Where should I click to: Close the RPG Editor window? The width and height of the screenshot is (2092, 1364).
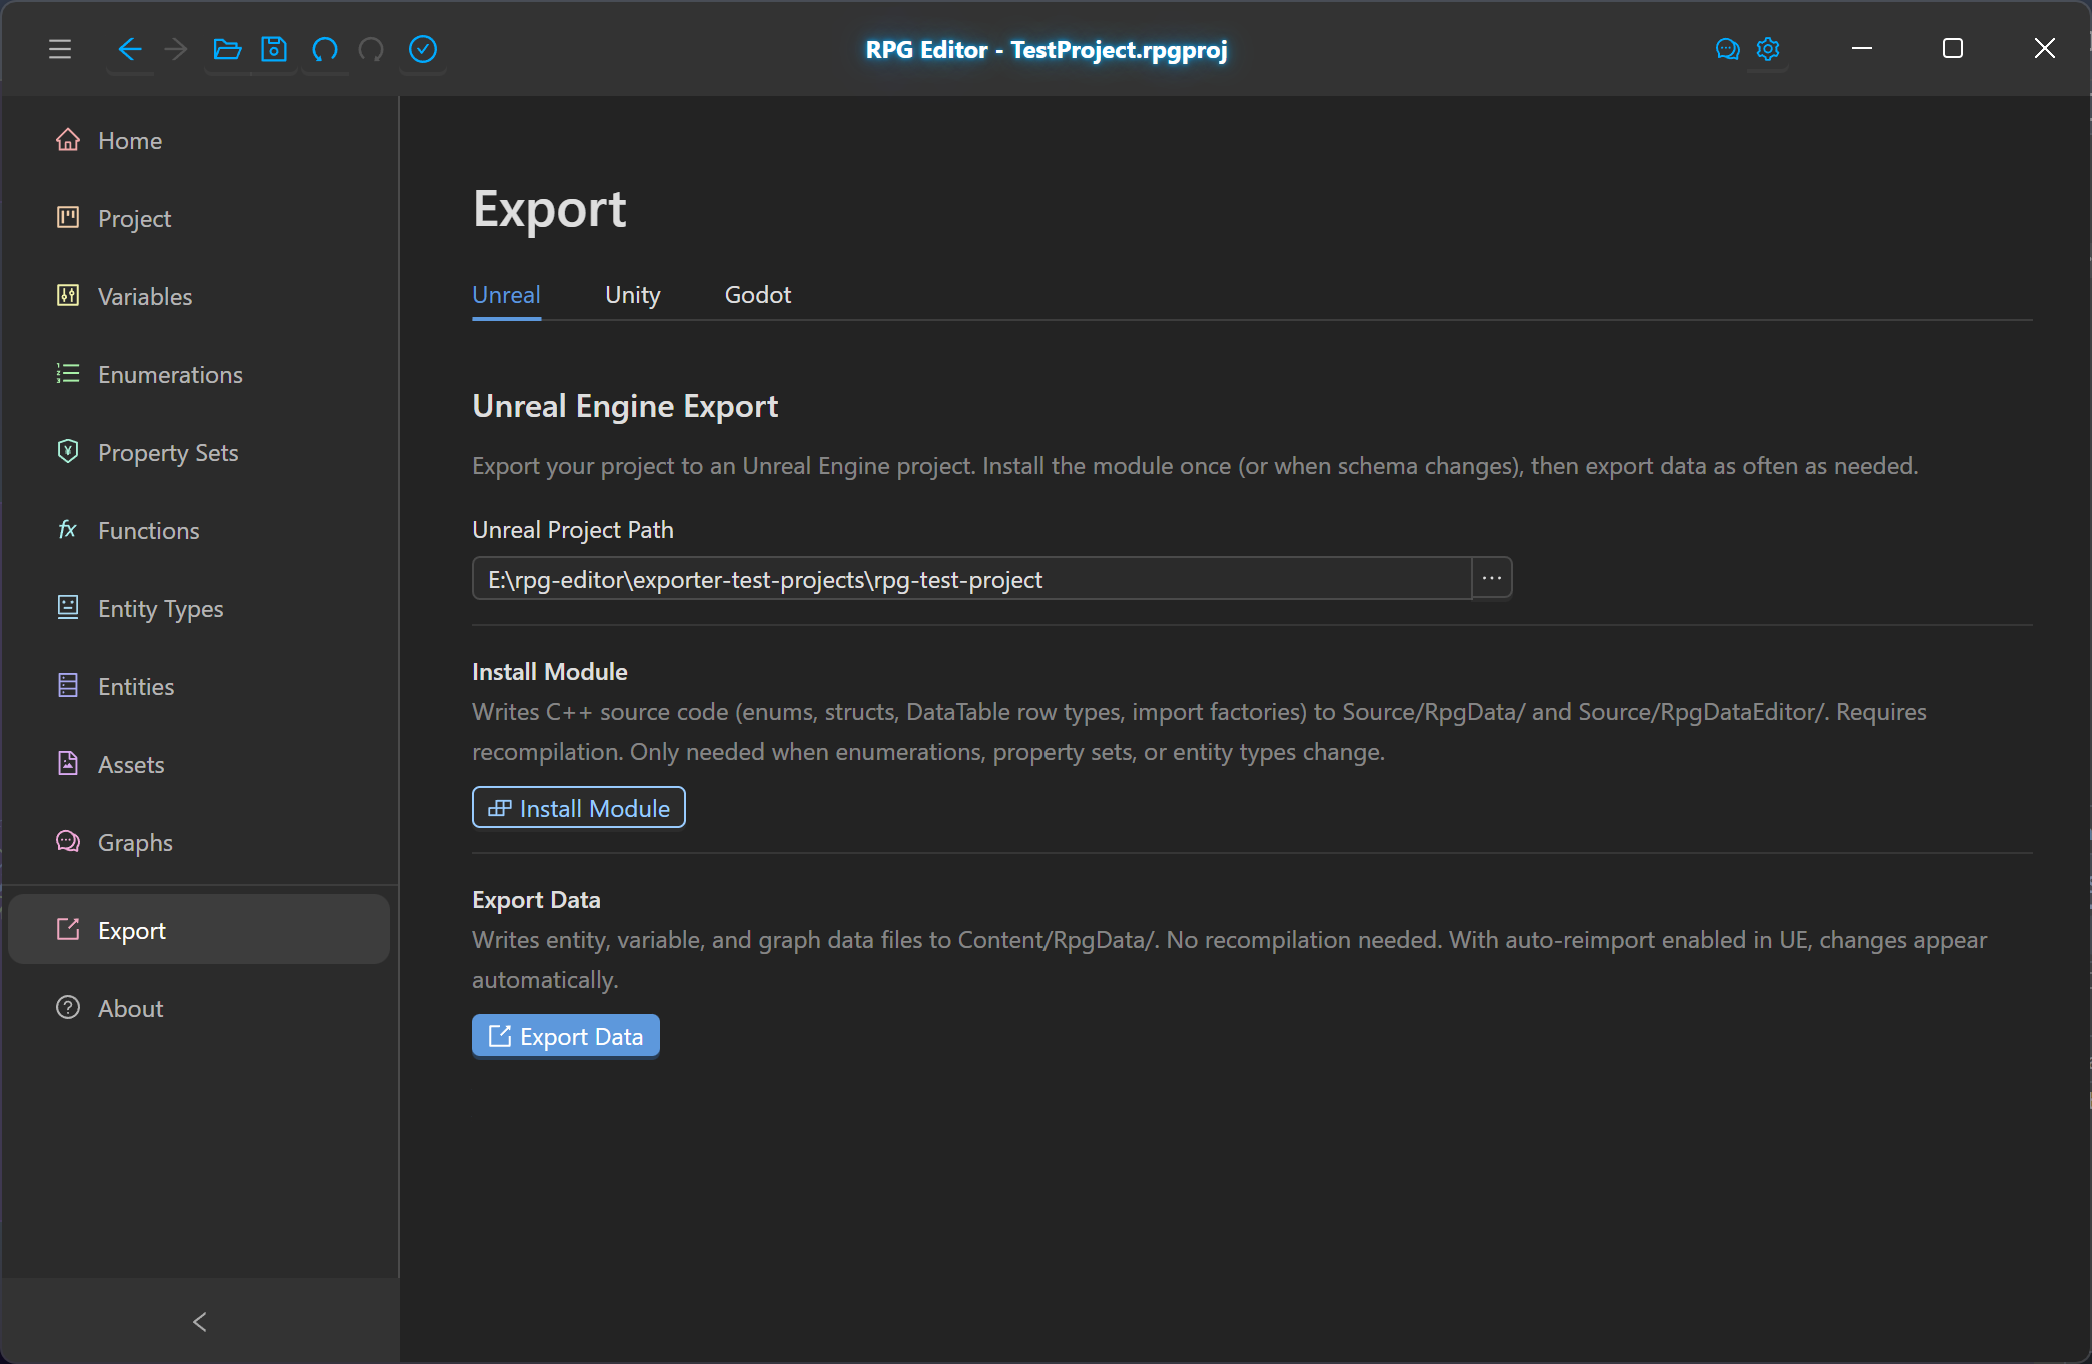(2045, 48)
